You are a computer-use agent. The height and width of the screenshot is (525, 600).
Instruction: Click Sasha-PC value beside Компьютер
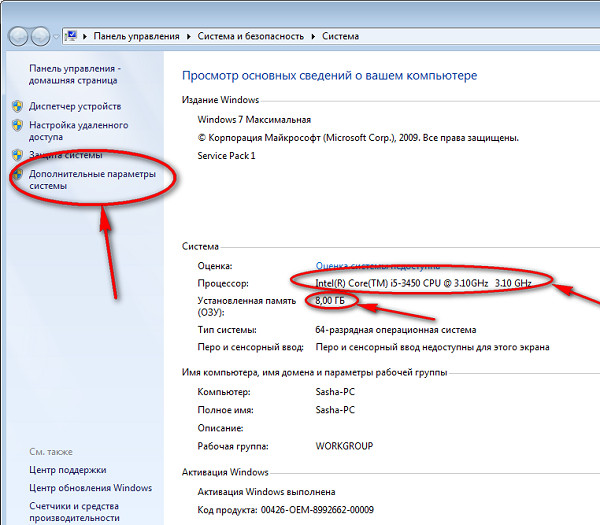point(335,392)
